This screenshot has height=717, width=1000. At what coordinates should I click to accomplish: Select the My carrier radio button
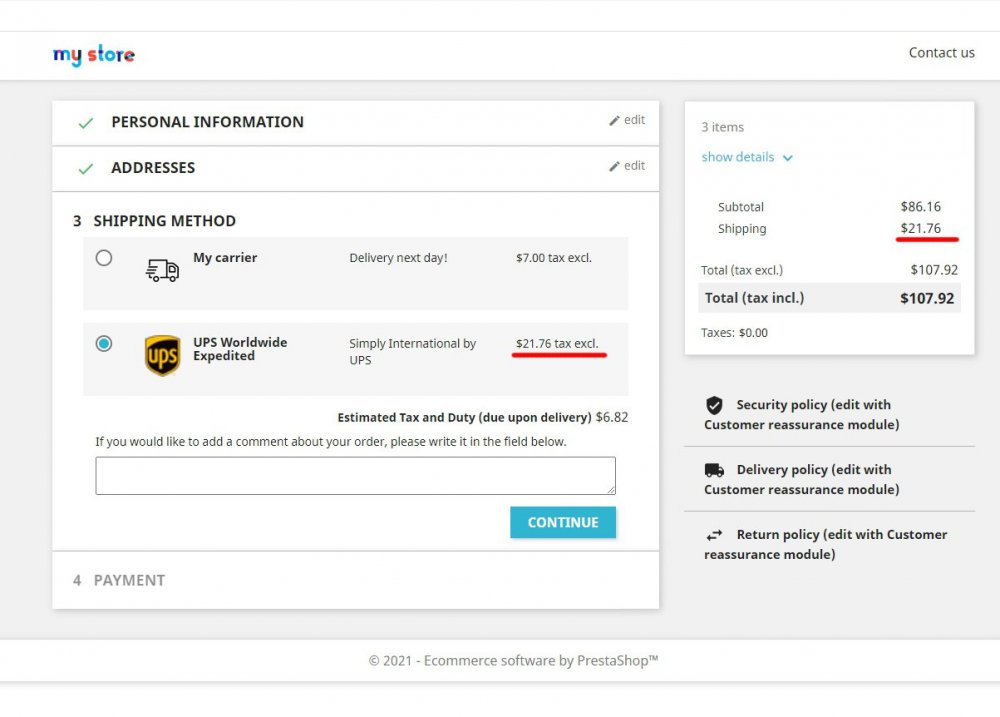pos(104,258)
